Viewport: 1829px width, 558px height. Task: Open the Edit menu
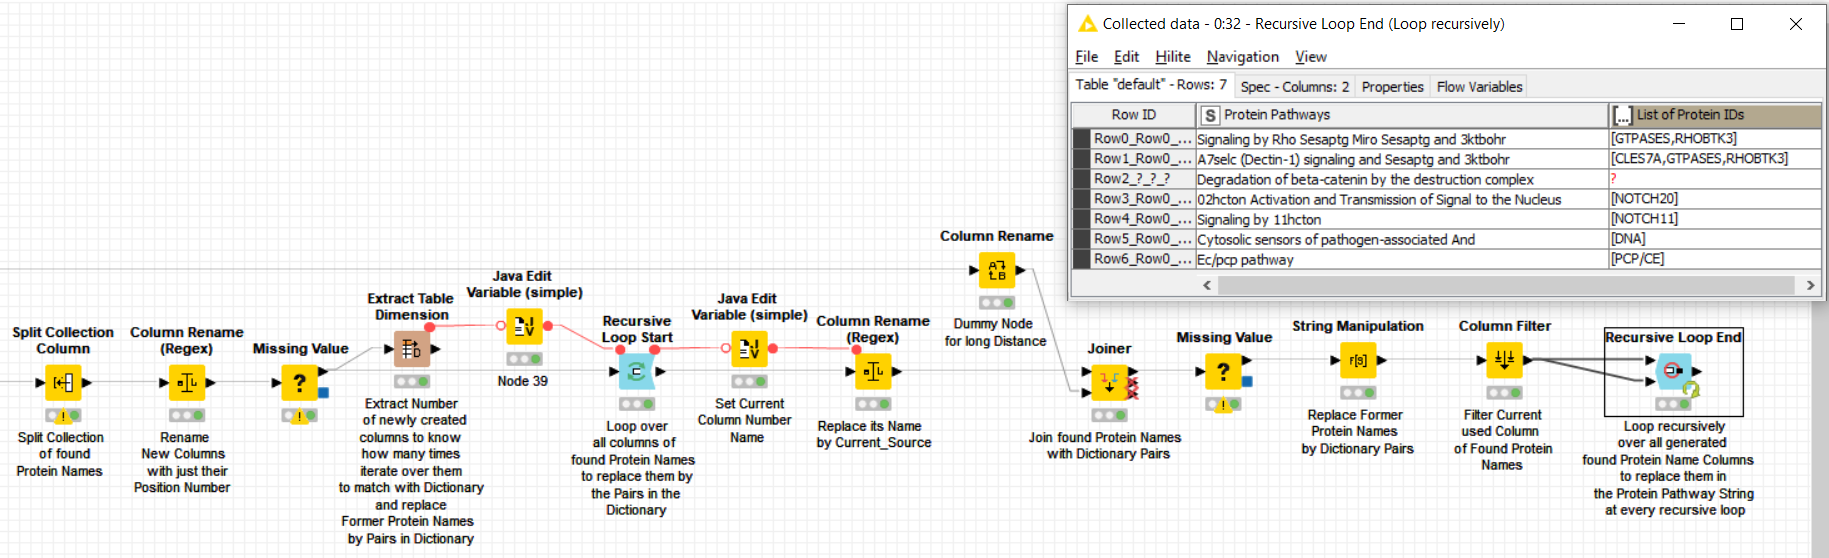tap(1126, 57)
